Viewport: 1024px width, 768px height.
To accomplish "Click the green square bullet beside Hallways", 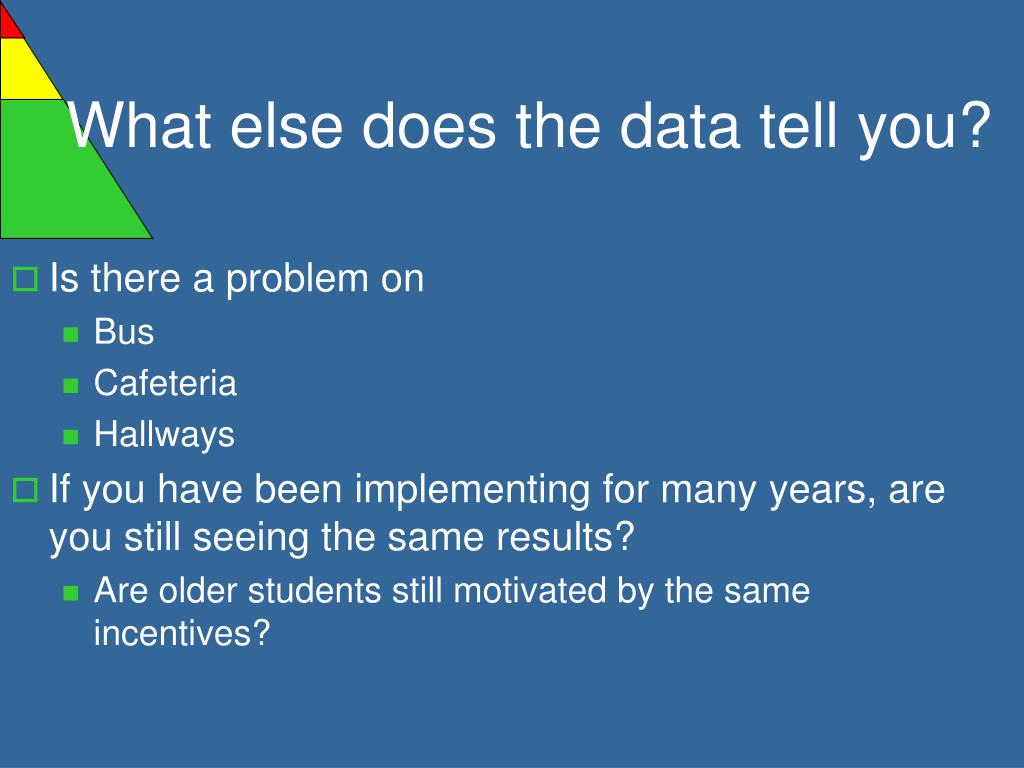I will (x=71, y=436).
